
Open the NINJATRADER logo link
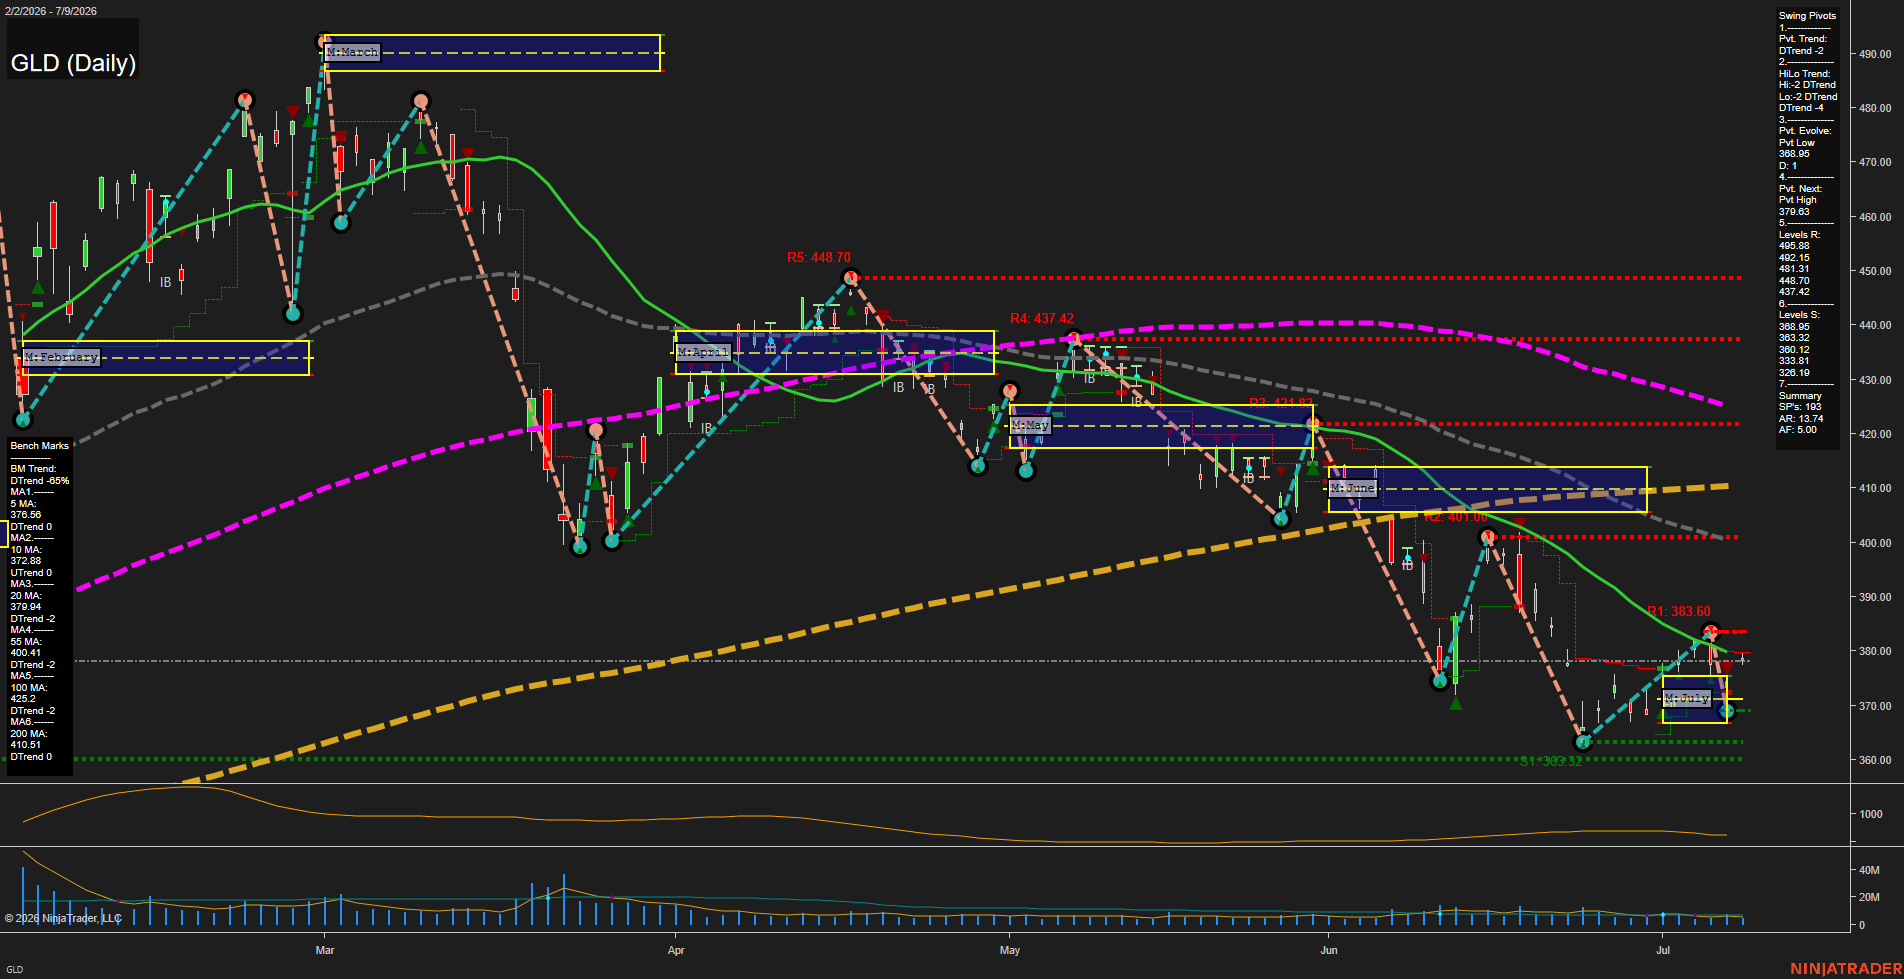(x=1846, y=969)
